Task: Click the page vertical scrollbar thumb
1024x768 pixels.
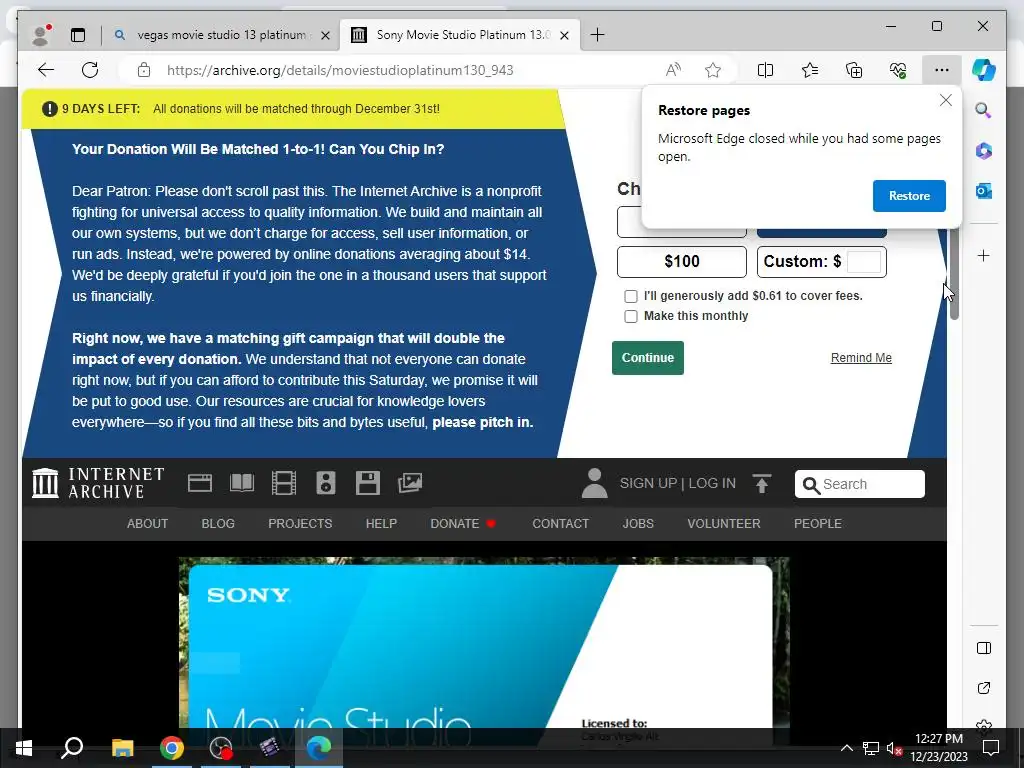Action: pos(954,274)
